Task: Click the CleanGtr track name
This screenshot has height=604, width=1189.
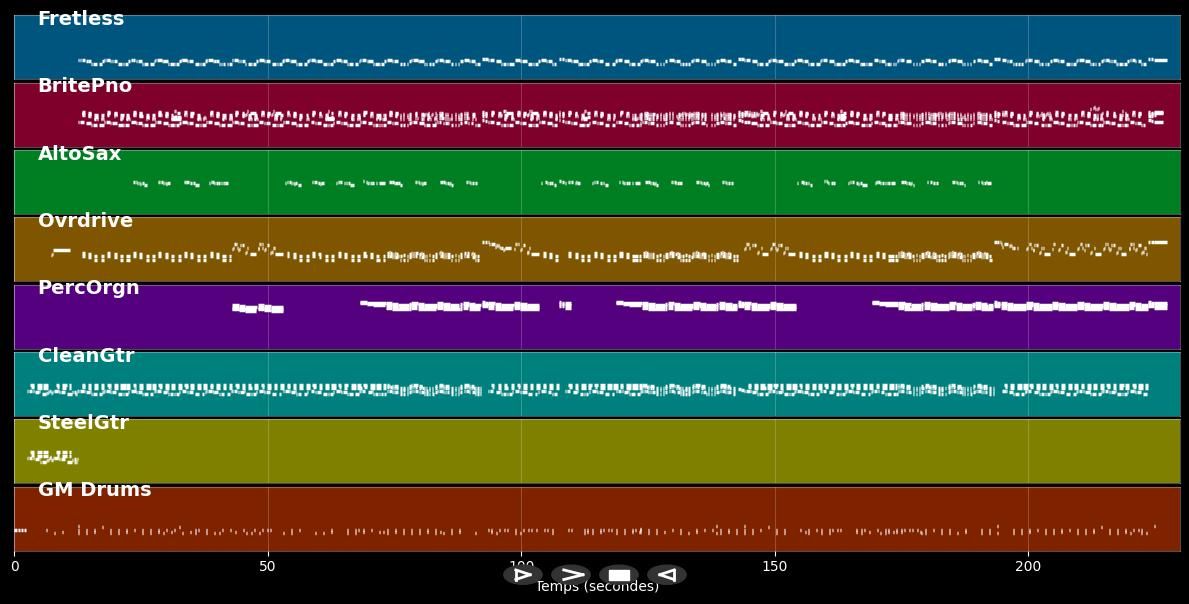Action: [x=86, y=356]
